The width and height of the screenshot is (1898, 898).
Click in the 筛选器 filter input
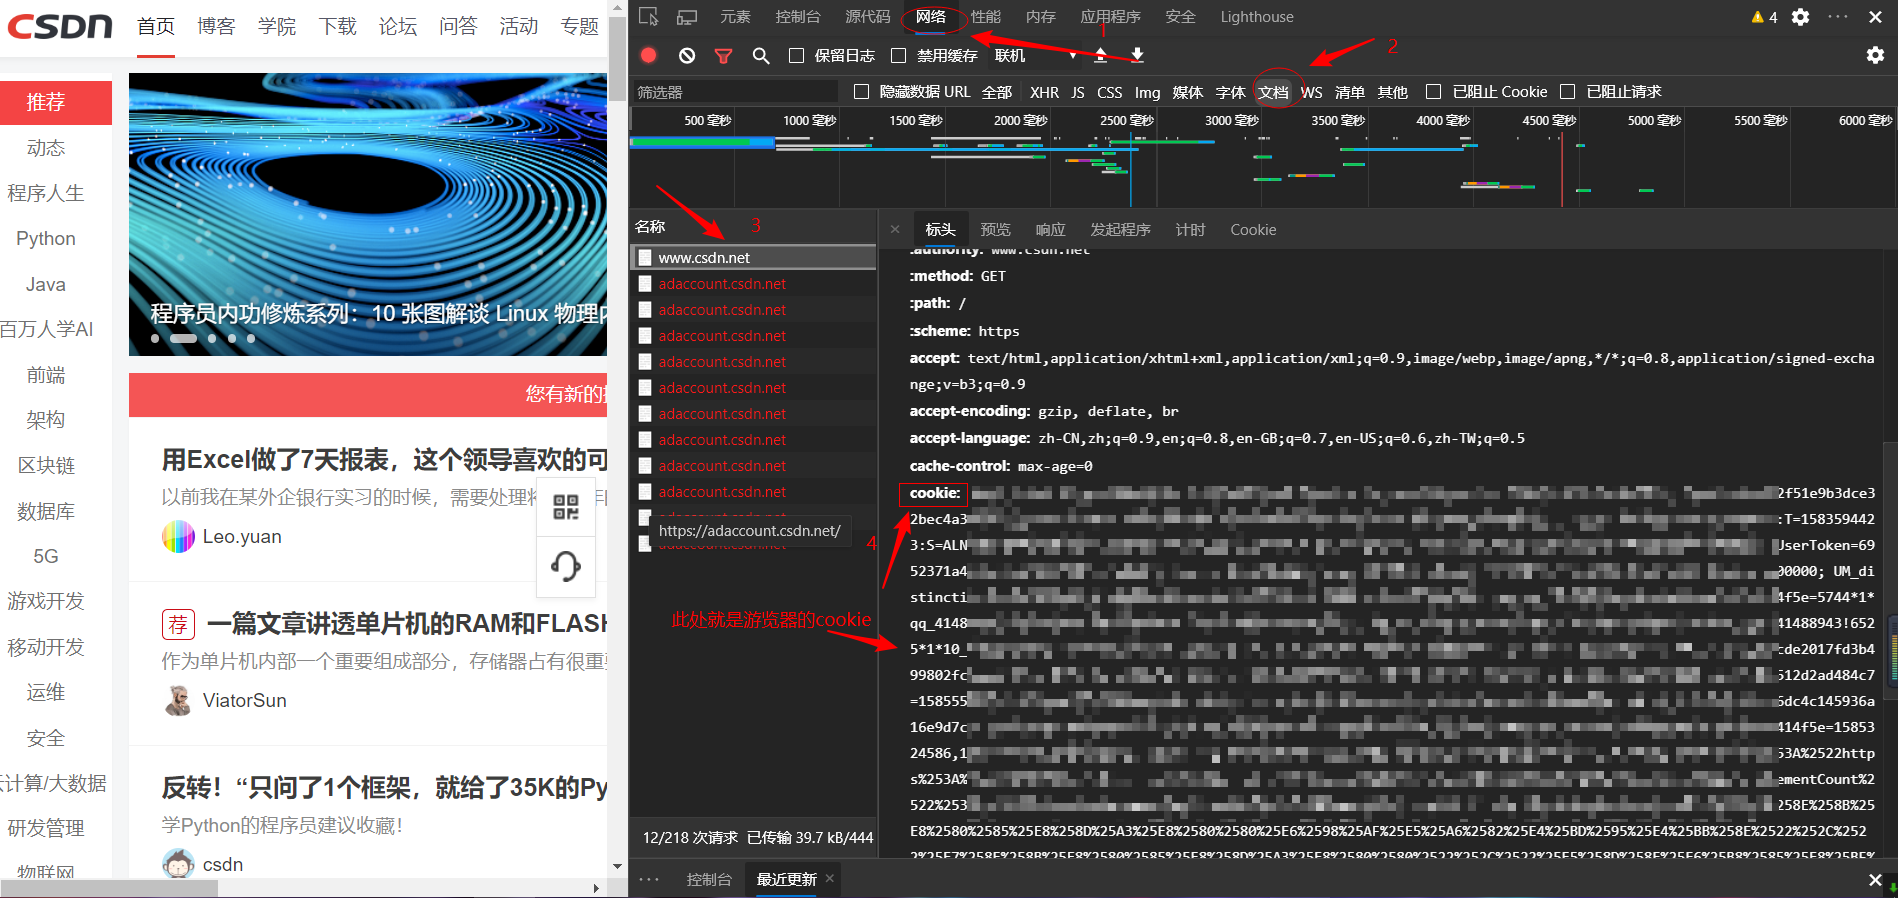(x=735, y=92)
